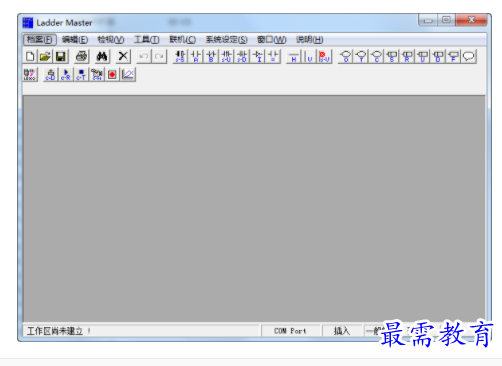Maximize the Ladder Master window
The image size is (502, 366).
[x=446, y=20]
